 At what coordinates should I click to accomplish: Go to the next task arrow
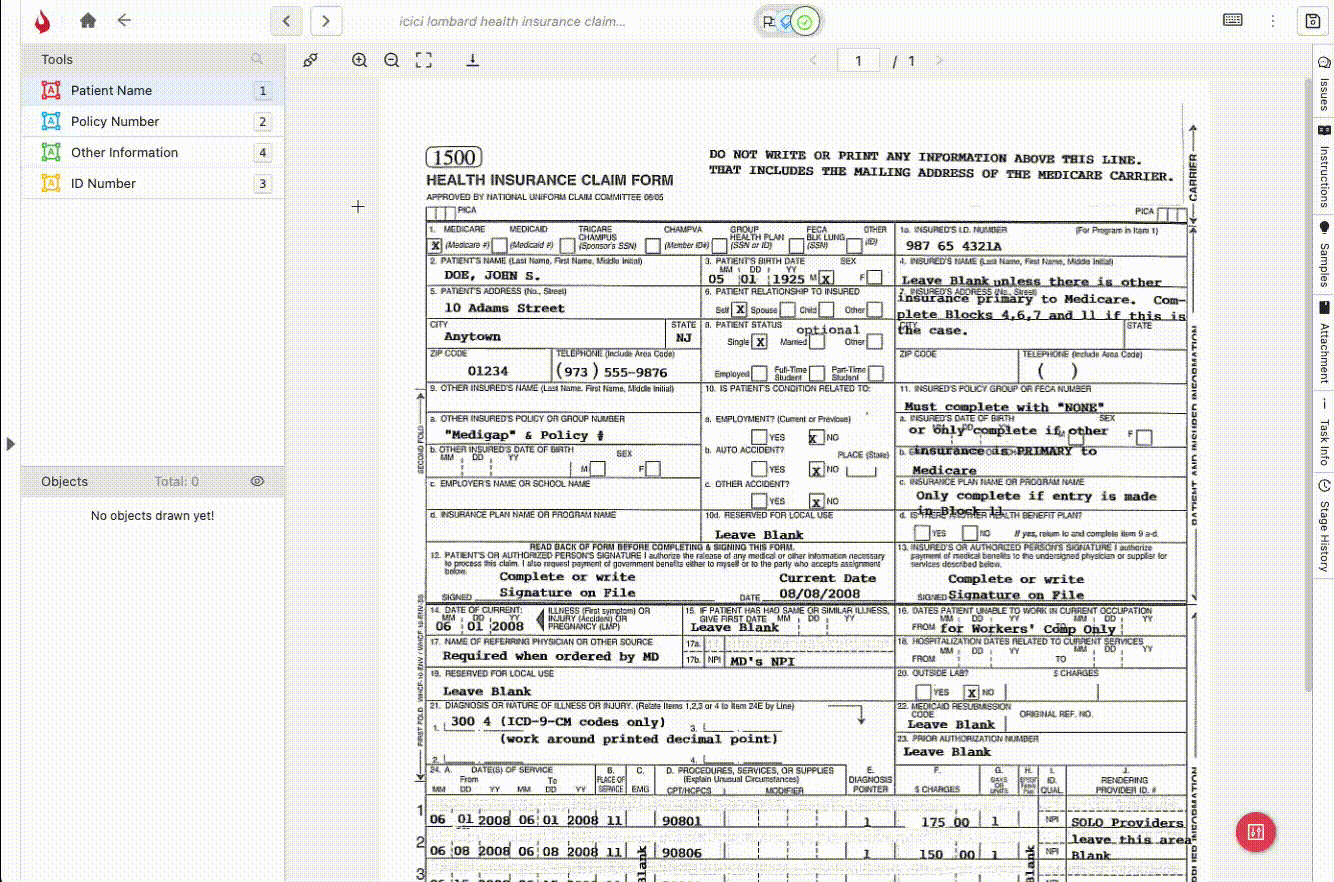click(x=326, y=20)
